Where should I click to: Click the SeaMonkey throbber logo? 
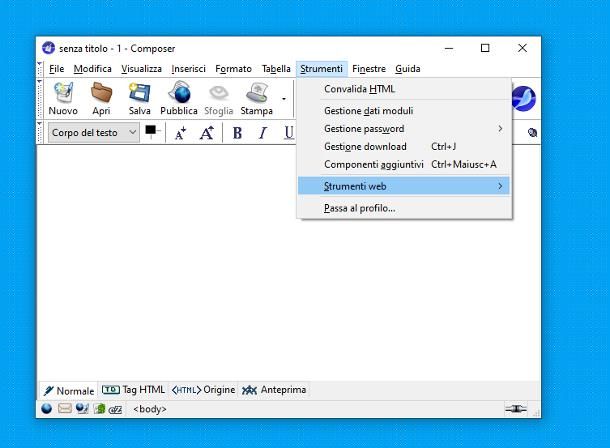524,98
